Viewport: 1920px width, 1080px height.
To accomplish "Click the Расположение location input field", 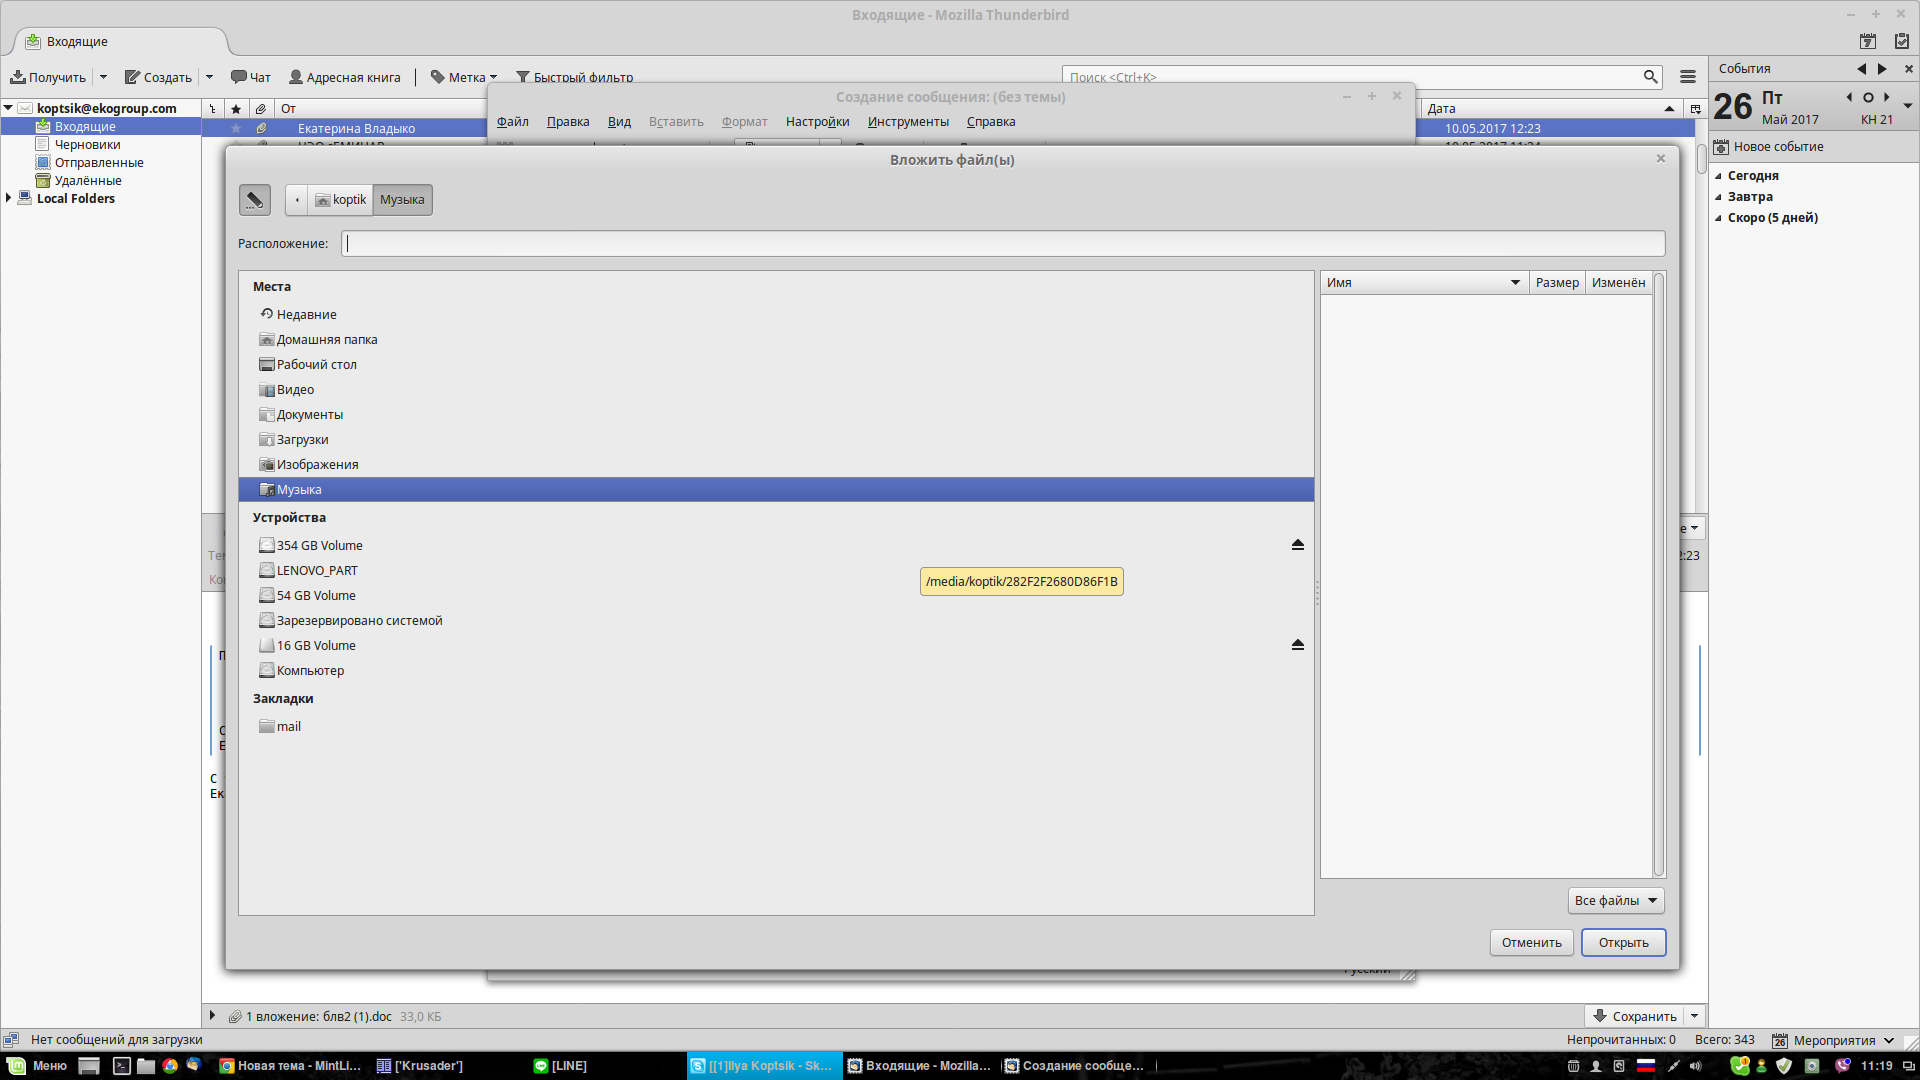I will (x=1002, y=243).
